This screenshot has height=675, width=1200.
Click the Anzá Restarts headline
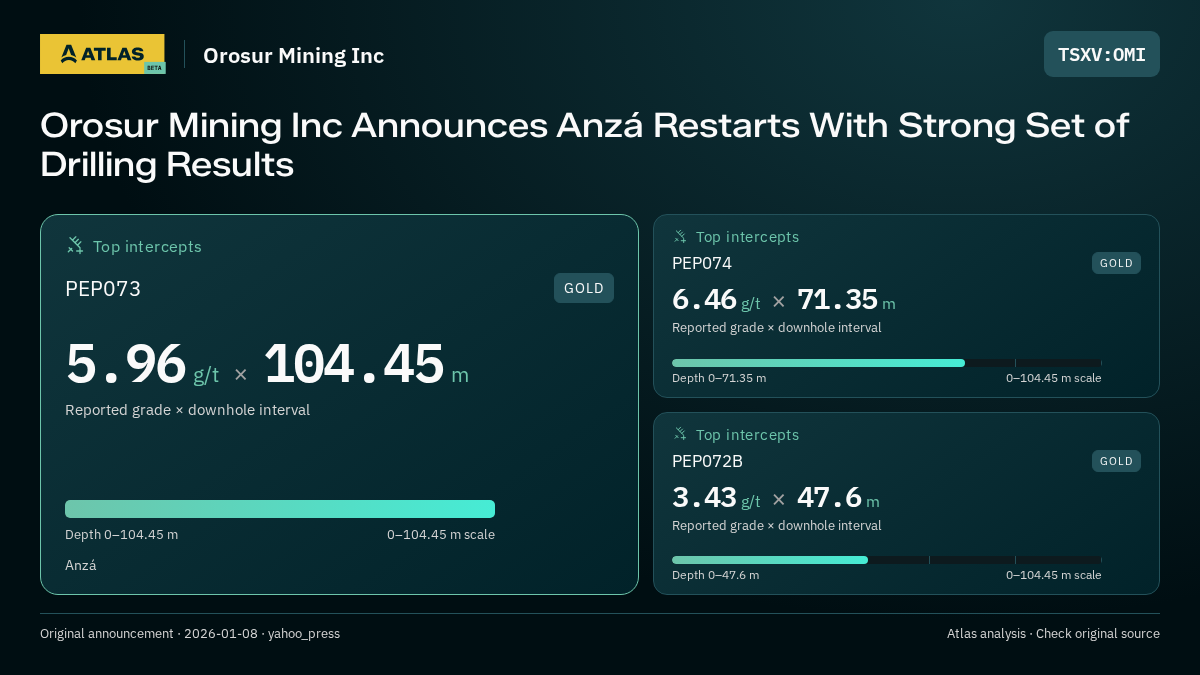pos(584,145)
